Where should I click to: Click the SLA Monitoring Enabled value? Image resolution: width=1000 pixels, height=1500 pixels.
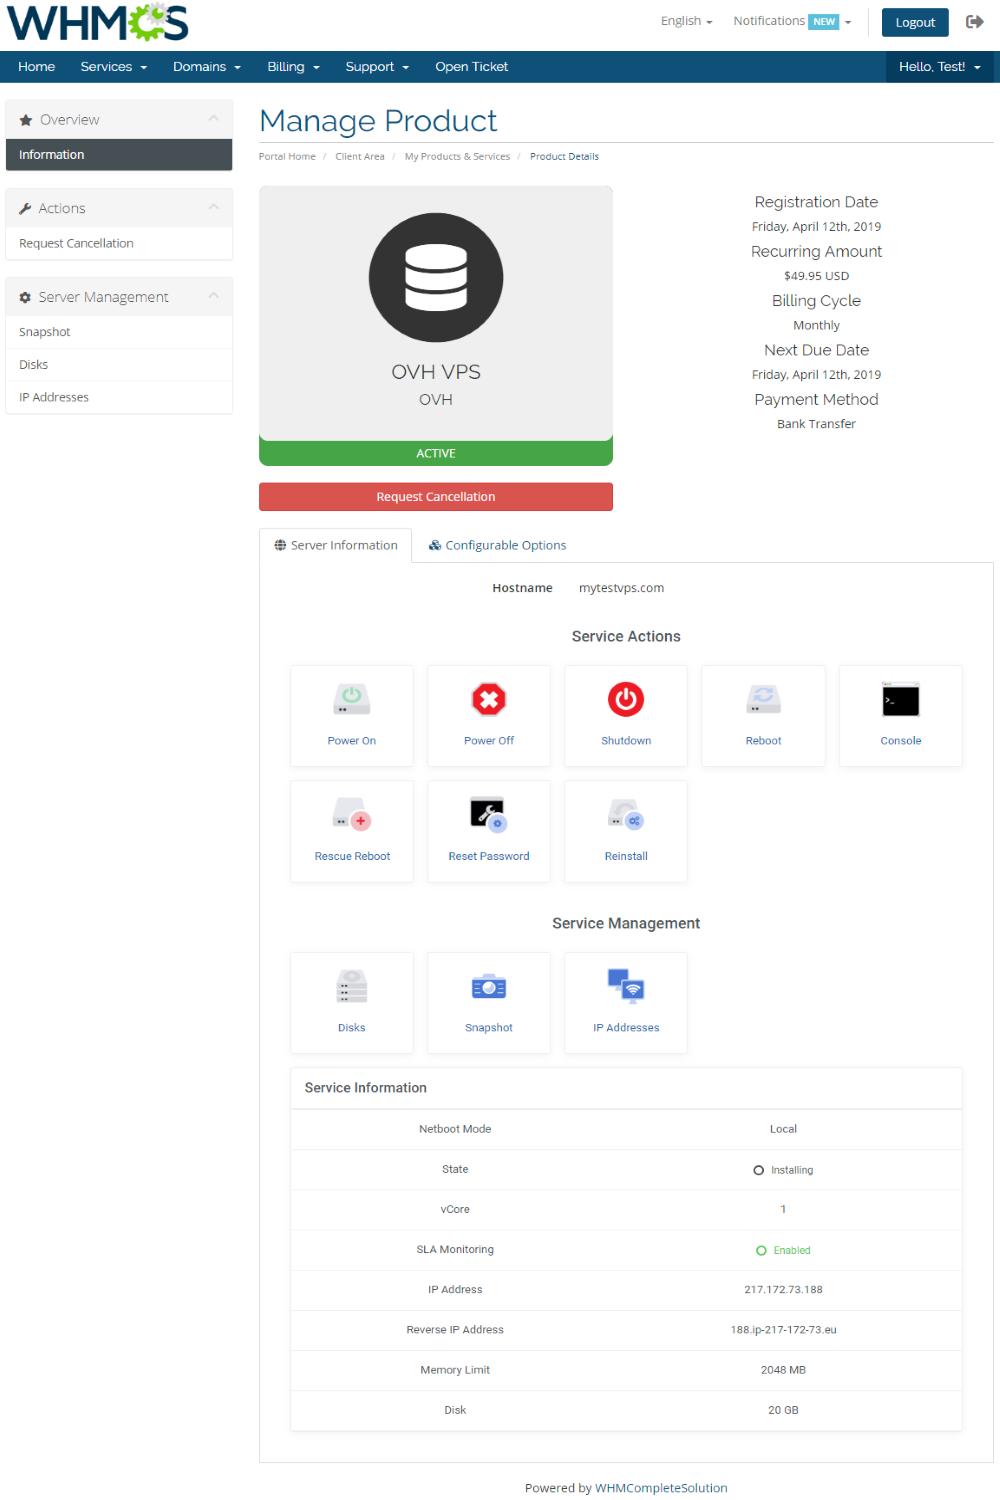click(783, 1250)
